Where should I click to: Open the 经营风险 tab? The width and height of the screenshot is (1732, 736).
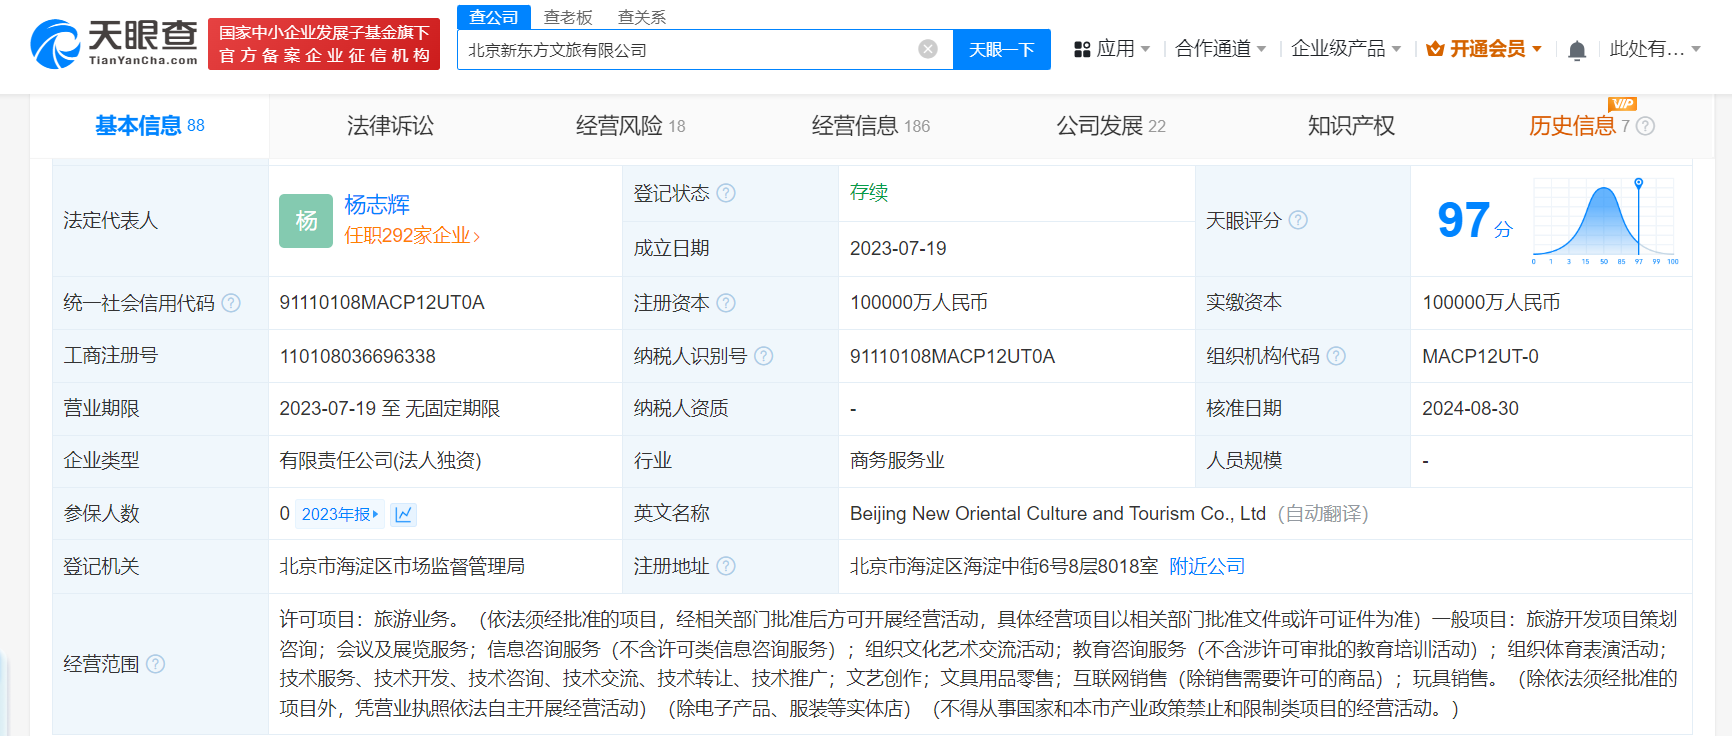(x=630, y=126)
